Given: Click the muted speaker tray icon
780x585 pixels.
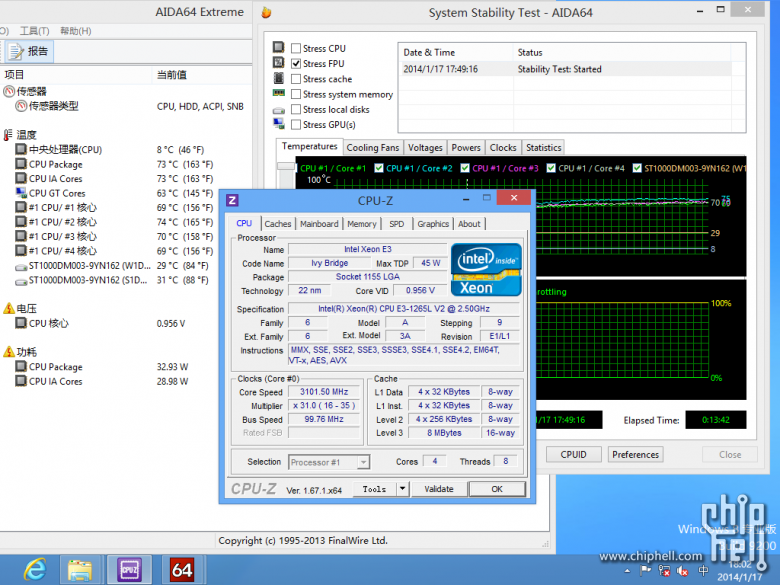Looking at the screenshot, I should (682, 571).
